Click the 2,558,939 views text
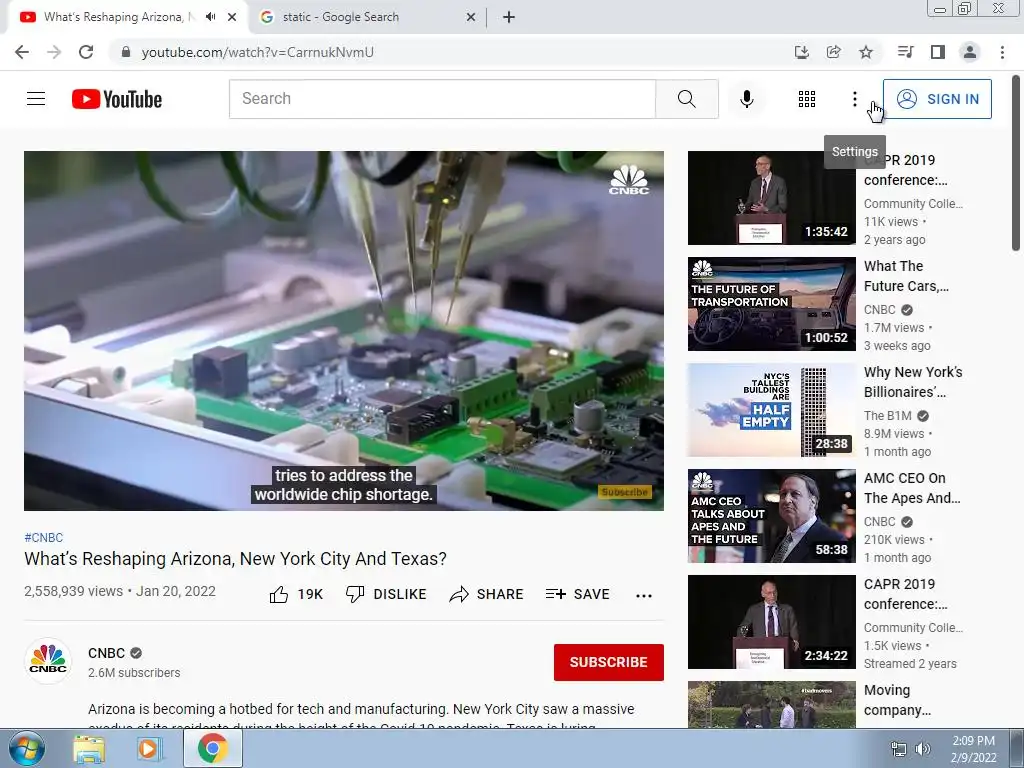This screenshot has height=768, width=1024. tap(73, 591)
